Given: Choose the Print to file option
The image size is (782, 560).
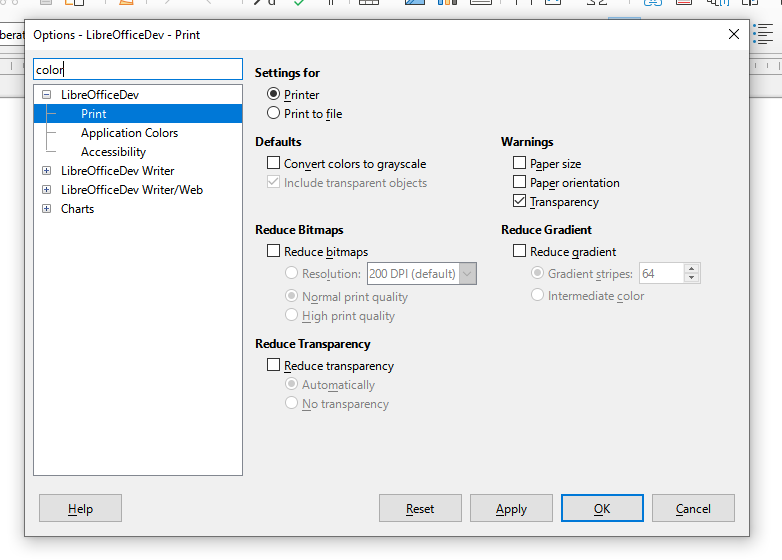Looking at the screenshot, I should pyautogui.click(x=273, y=113).
